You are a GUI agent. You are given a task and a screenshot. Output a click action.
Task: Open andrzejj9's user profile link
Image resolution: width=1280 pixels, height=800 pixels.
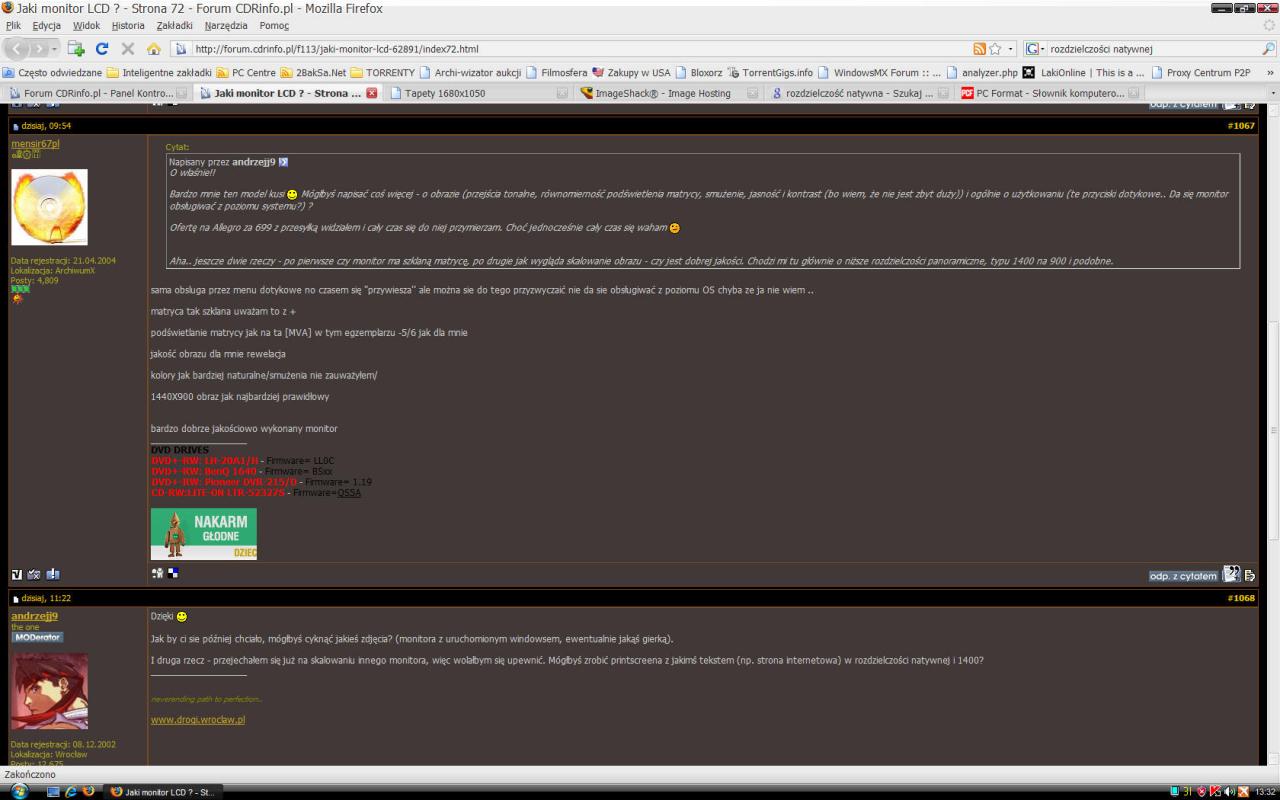(34, 616)
